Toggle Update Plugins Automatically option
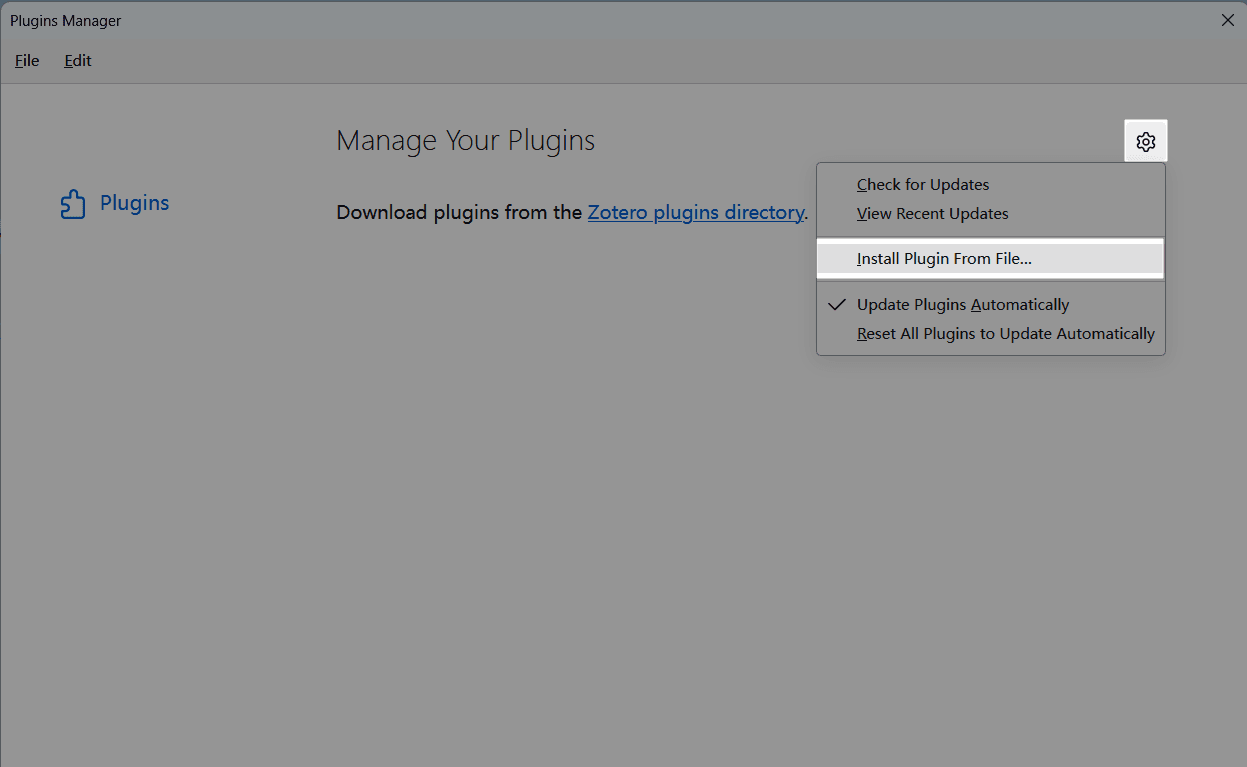This screenshot has width=1247, height=767. [x=962, y=305]
